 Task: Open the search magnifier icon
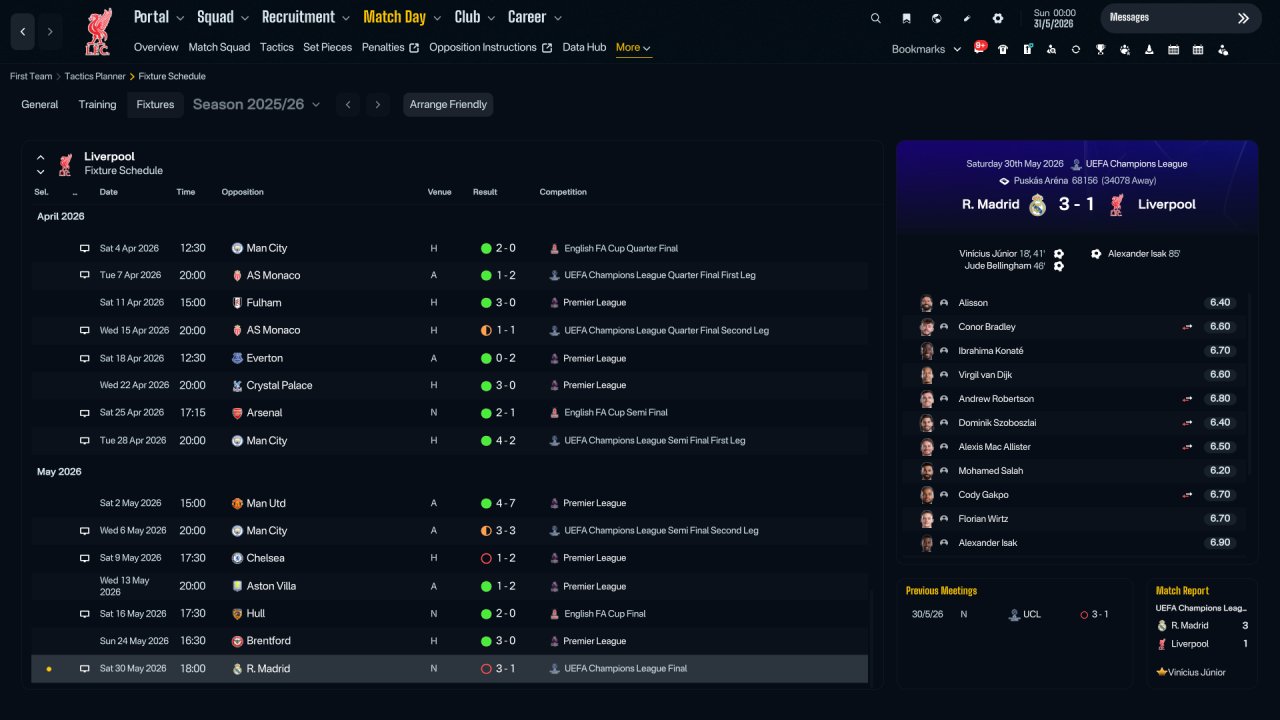[x=876, y=18]
